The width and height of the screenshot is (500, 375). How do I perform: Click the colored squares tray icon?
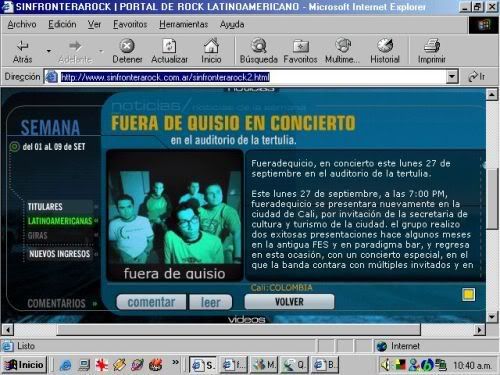(x=400, y=365)
